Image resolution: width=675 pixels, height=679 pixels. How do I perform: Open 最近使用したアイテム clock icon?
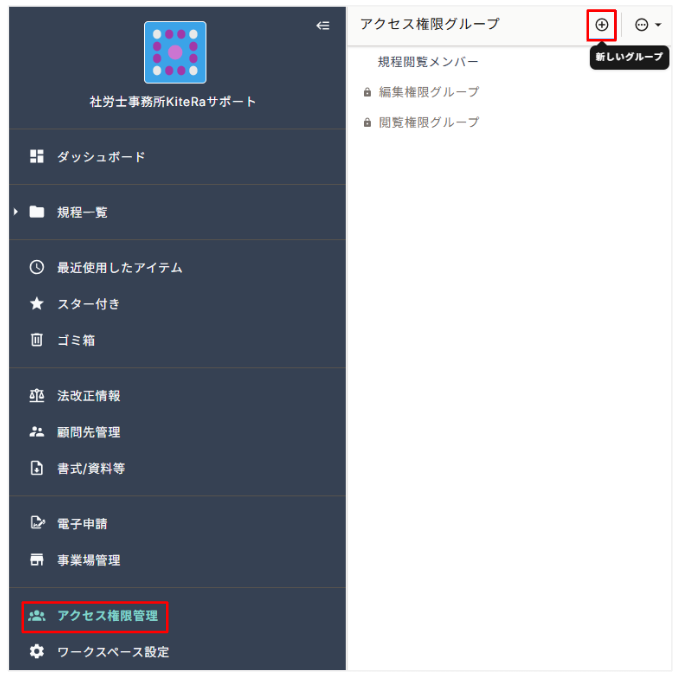pyautogui.click(x=37, y=267)
